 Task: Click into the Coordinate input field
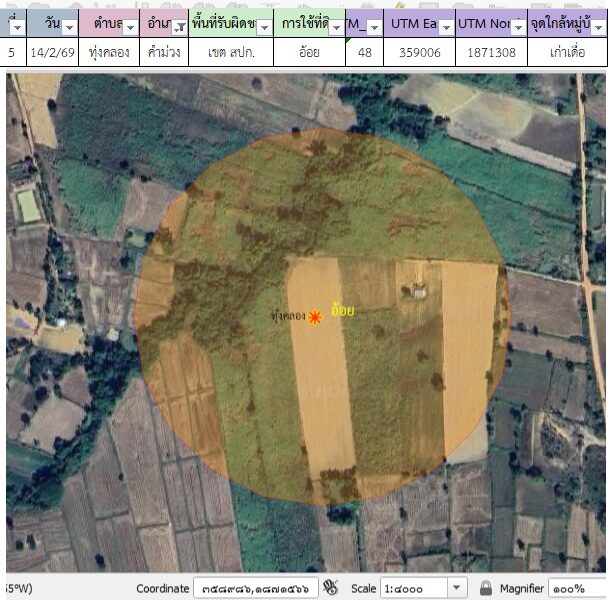(x=255, y=588)
